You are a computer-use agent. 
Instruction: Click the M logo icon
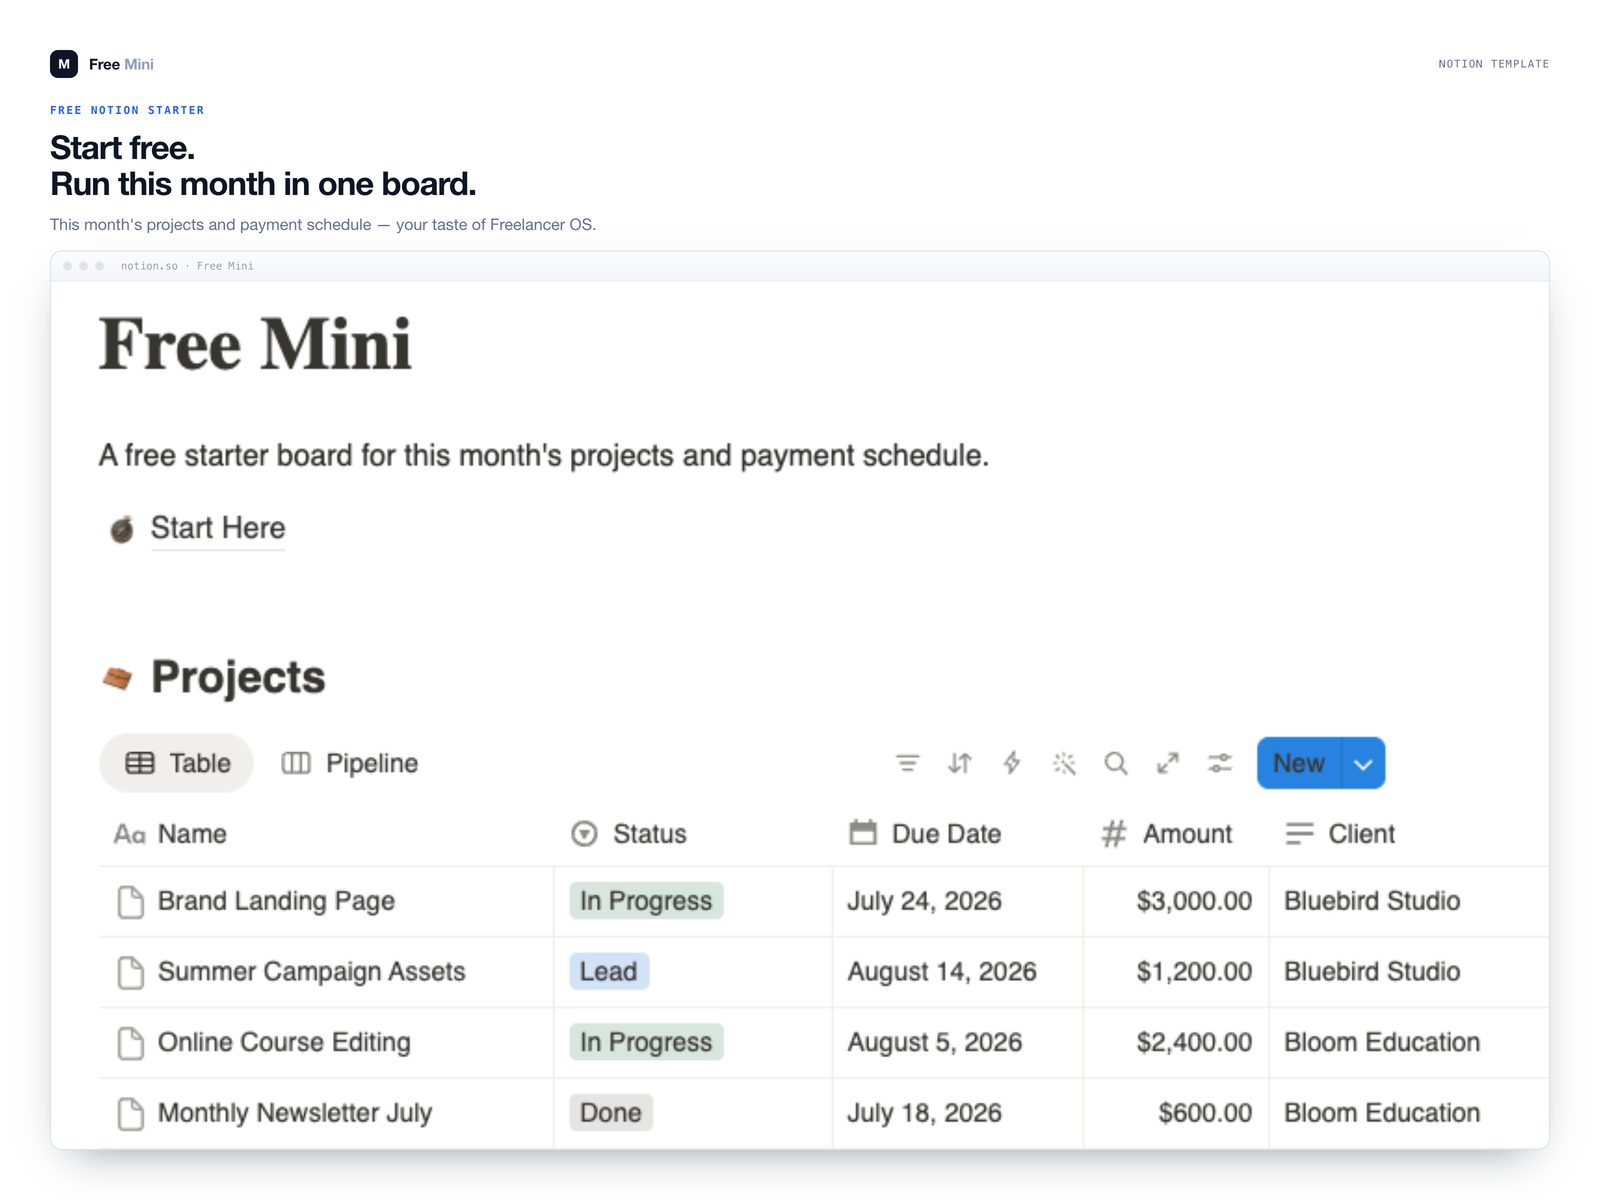tap(64, 64)
